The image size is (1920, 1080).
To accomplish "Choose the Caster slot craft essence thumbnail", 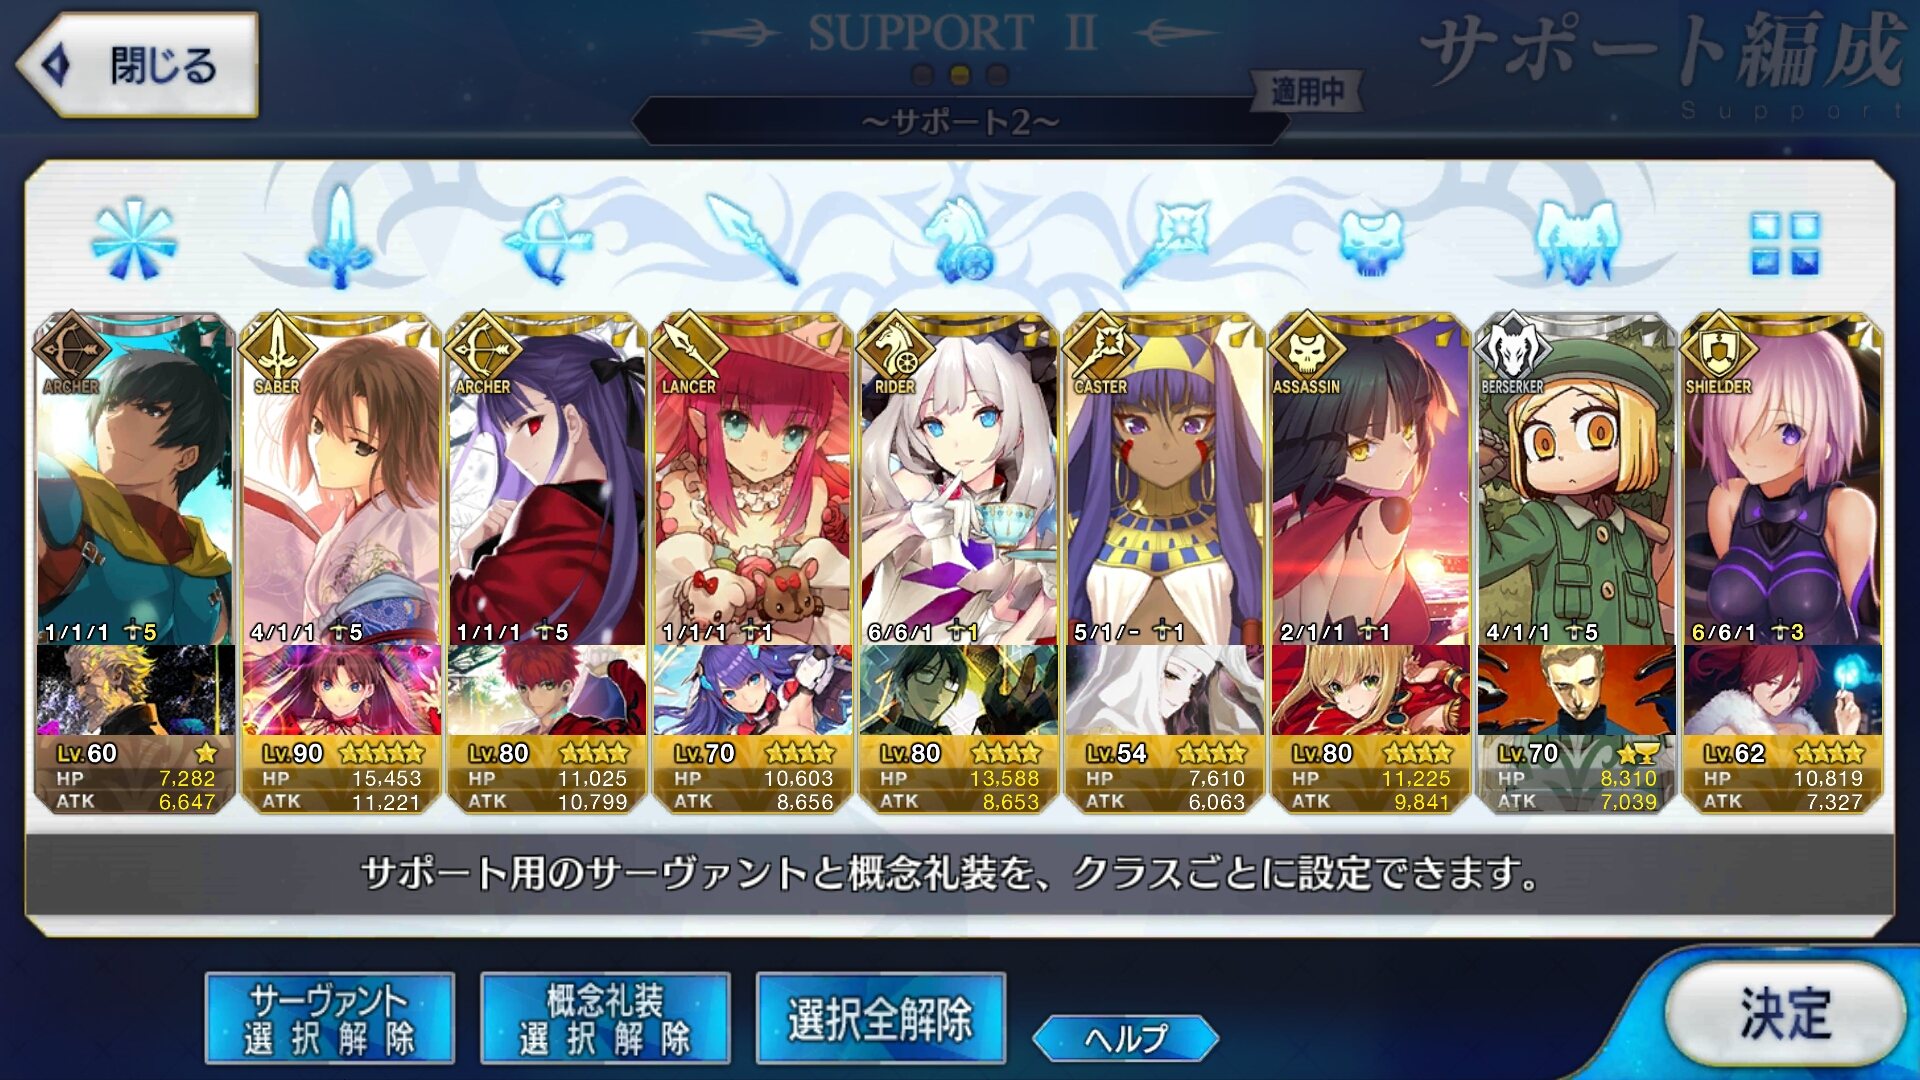I will (1165, 690).
